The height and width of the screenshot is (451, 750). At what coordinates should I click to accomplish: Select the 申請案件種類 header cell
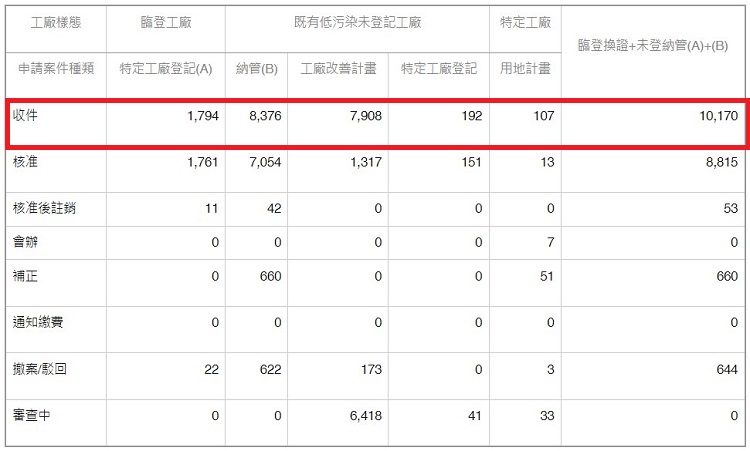tap(55, 69)
